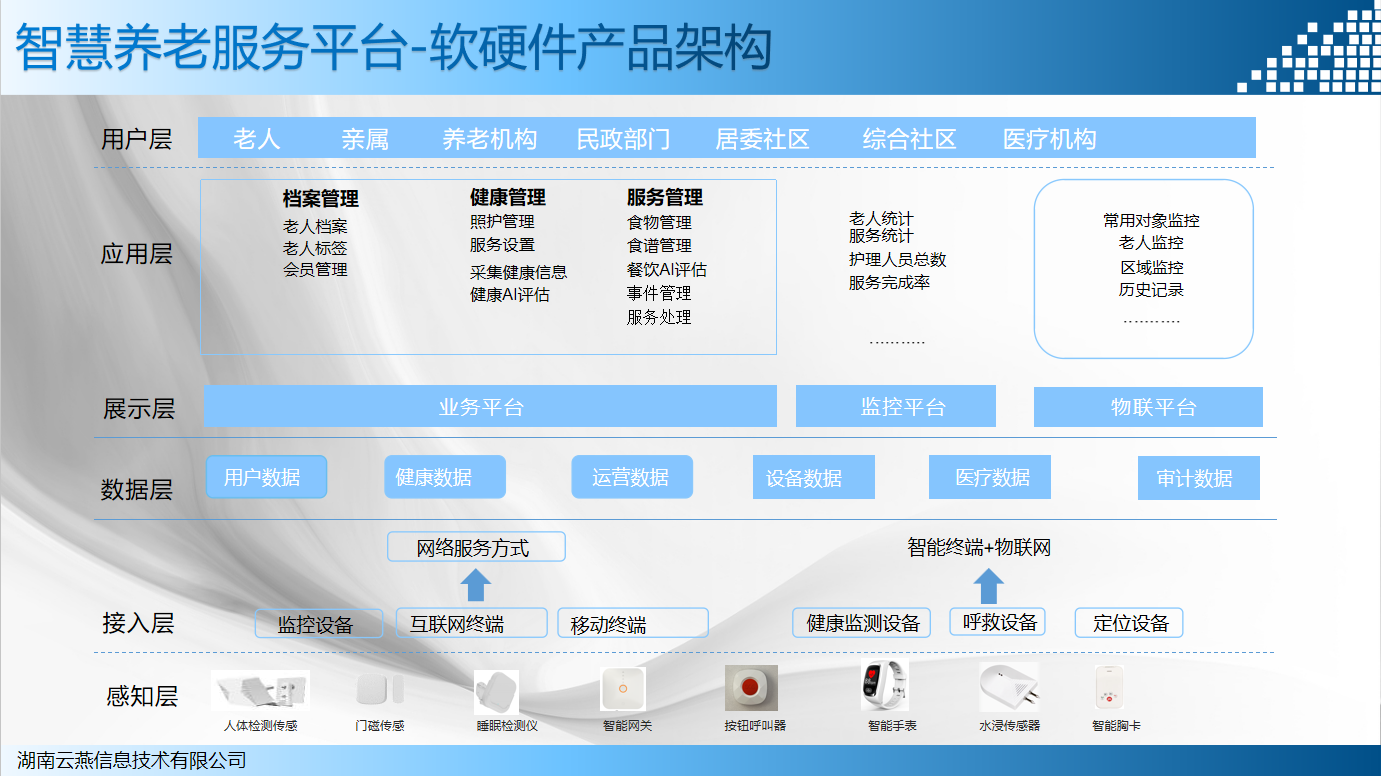The image size is (1381, 776).
Task: Click the 老人监控 text
Action: tap(1151, 242)
